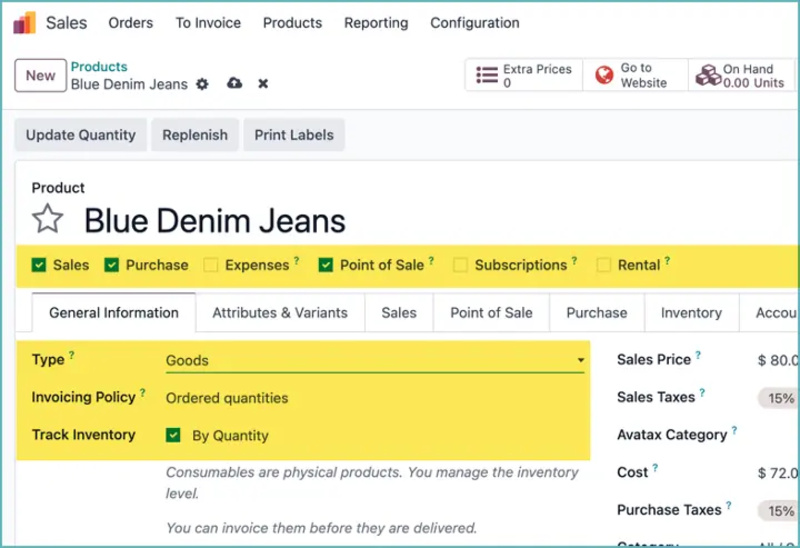
Task: Enable the Expenses checkbox
Action: point(211,265)
